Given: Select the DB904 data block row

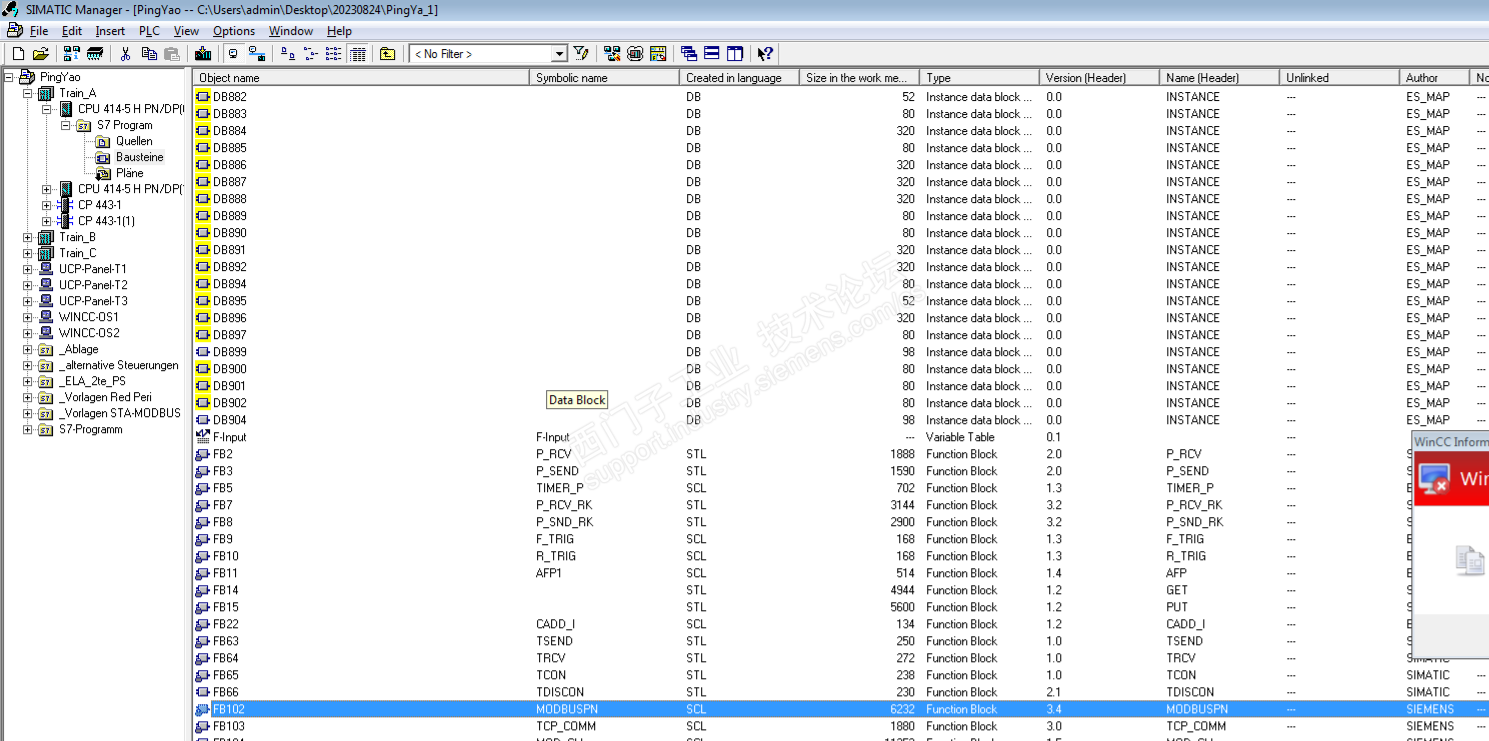Looking at the screenshot, I should 841,420.
